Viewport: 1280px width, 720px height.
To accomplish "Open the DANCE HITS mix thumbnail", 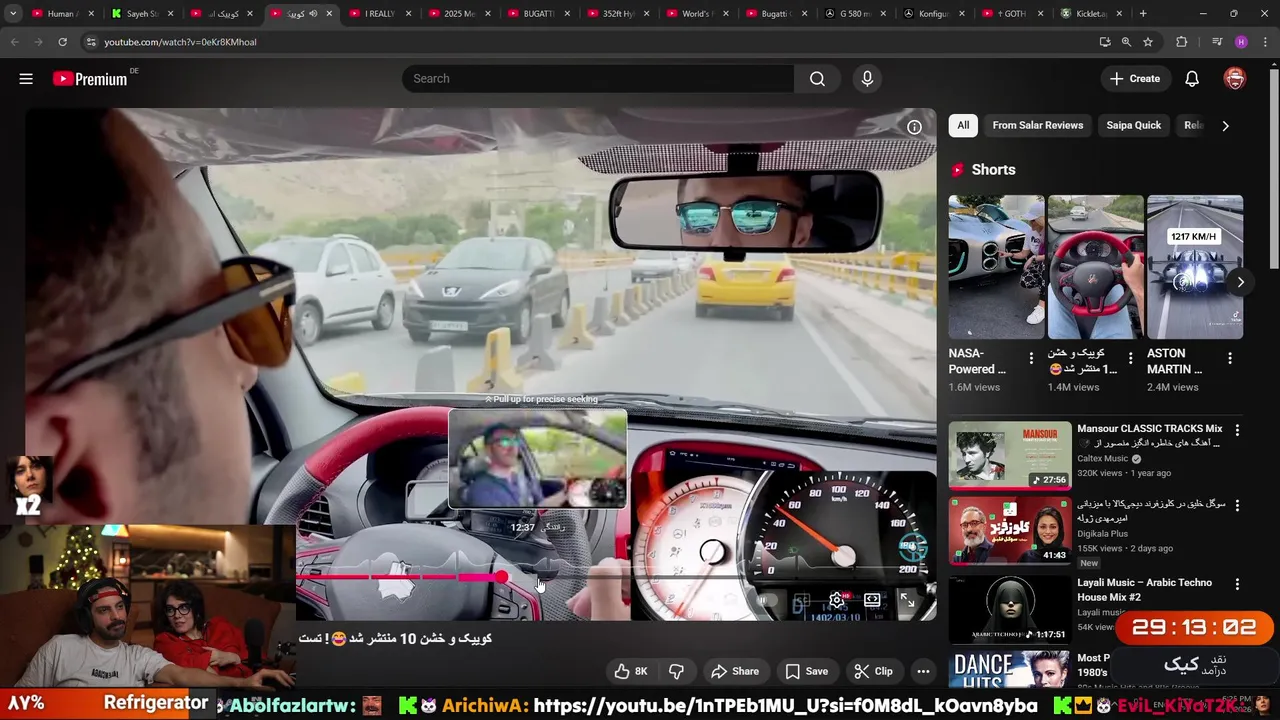I will [1009, 669].
